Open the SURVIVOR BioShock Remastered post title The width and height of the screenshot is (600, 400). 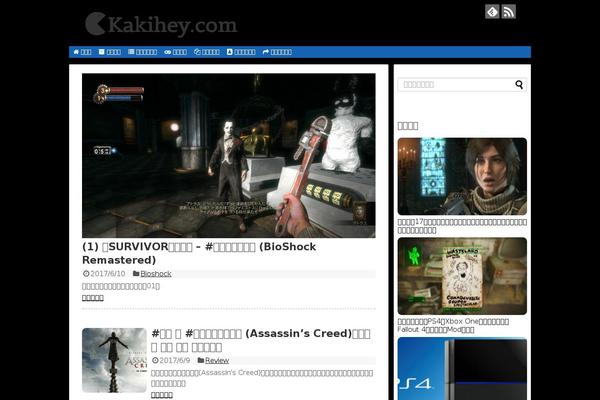199,253
